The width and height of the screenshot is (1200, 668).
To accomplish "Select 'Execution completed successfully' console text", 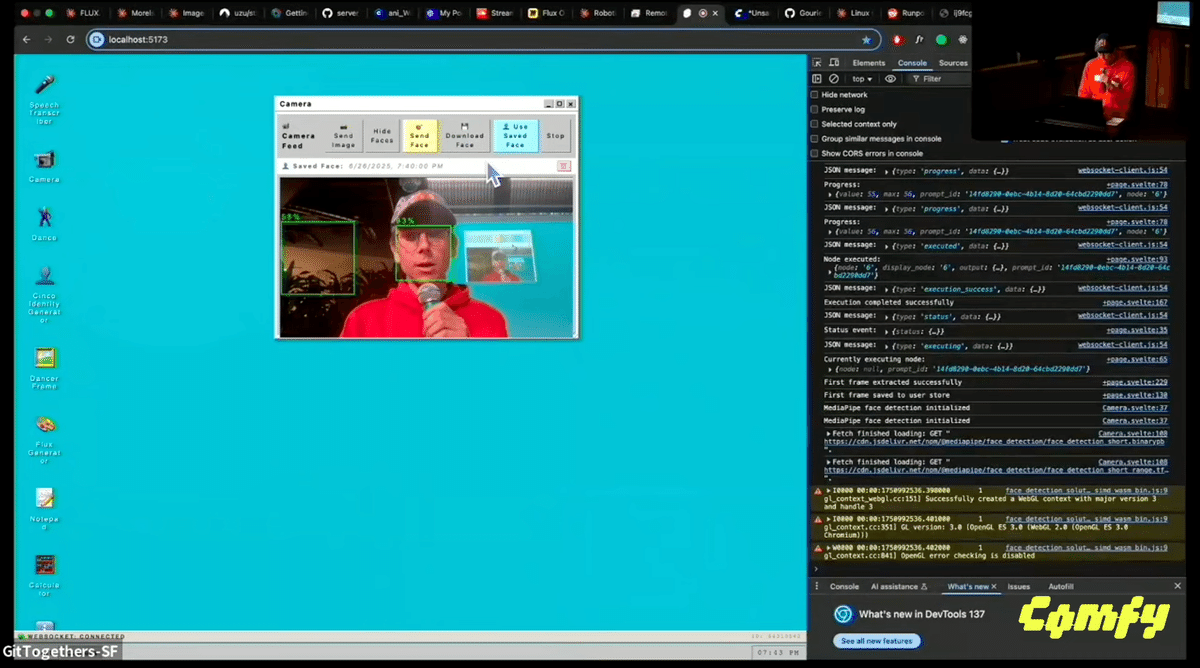I will 889,302.
